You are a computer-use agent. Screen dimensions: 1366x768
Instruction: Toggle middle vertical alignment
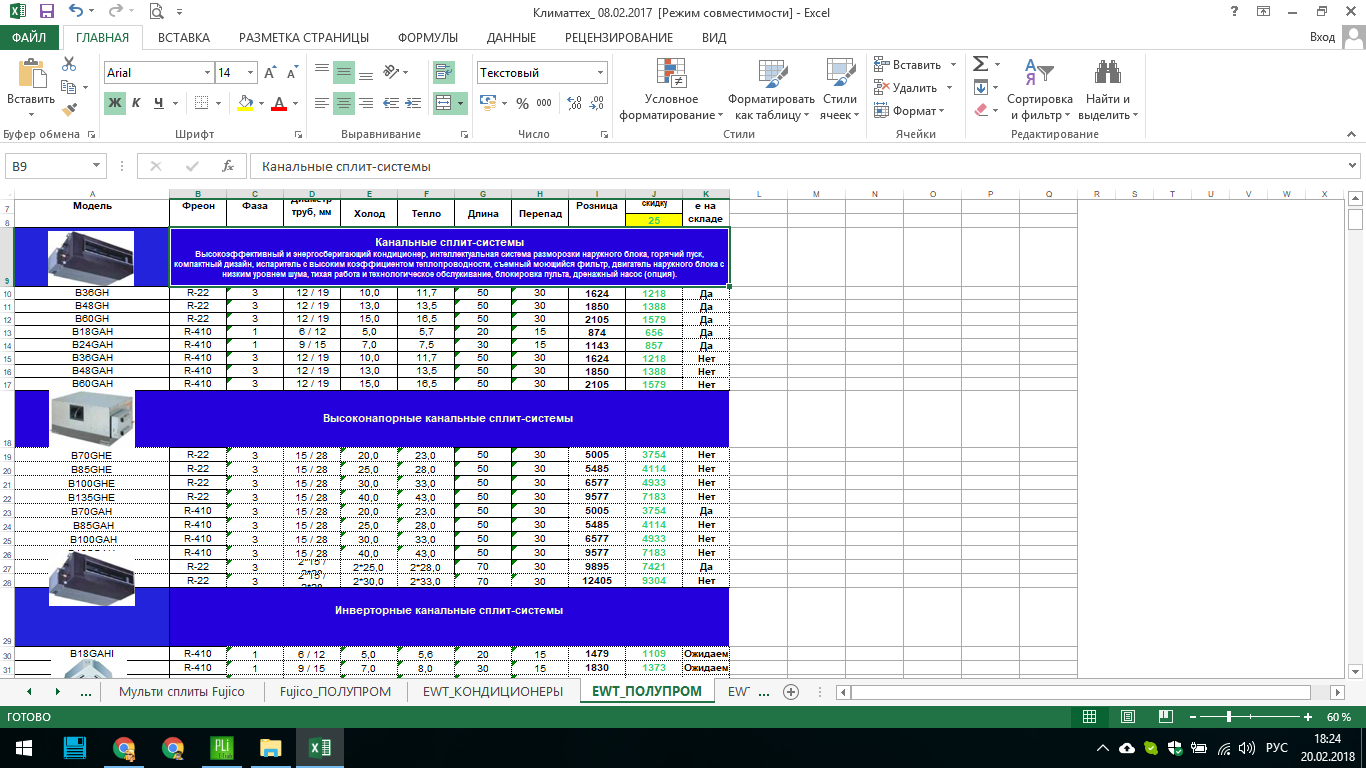tap(344, 72)
